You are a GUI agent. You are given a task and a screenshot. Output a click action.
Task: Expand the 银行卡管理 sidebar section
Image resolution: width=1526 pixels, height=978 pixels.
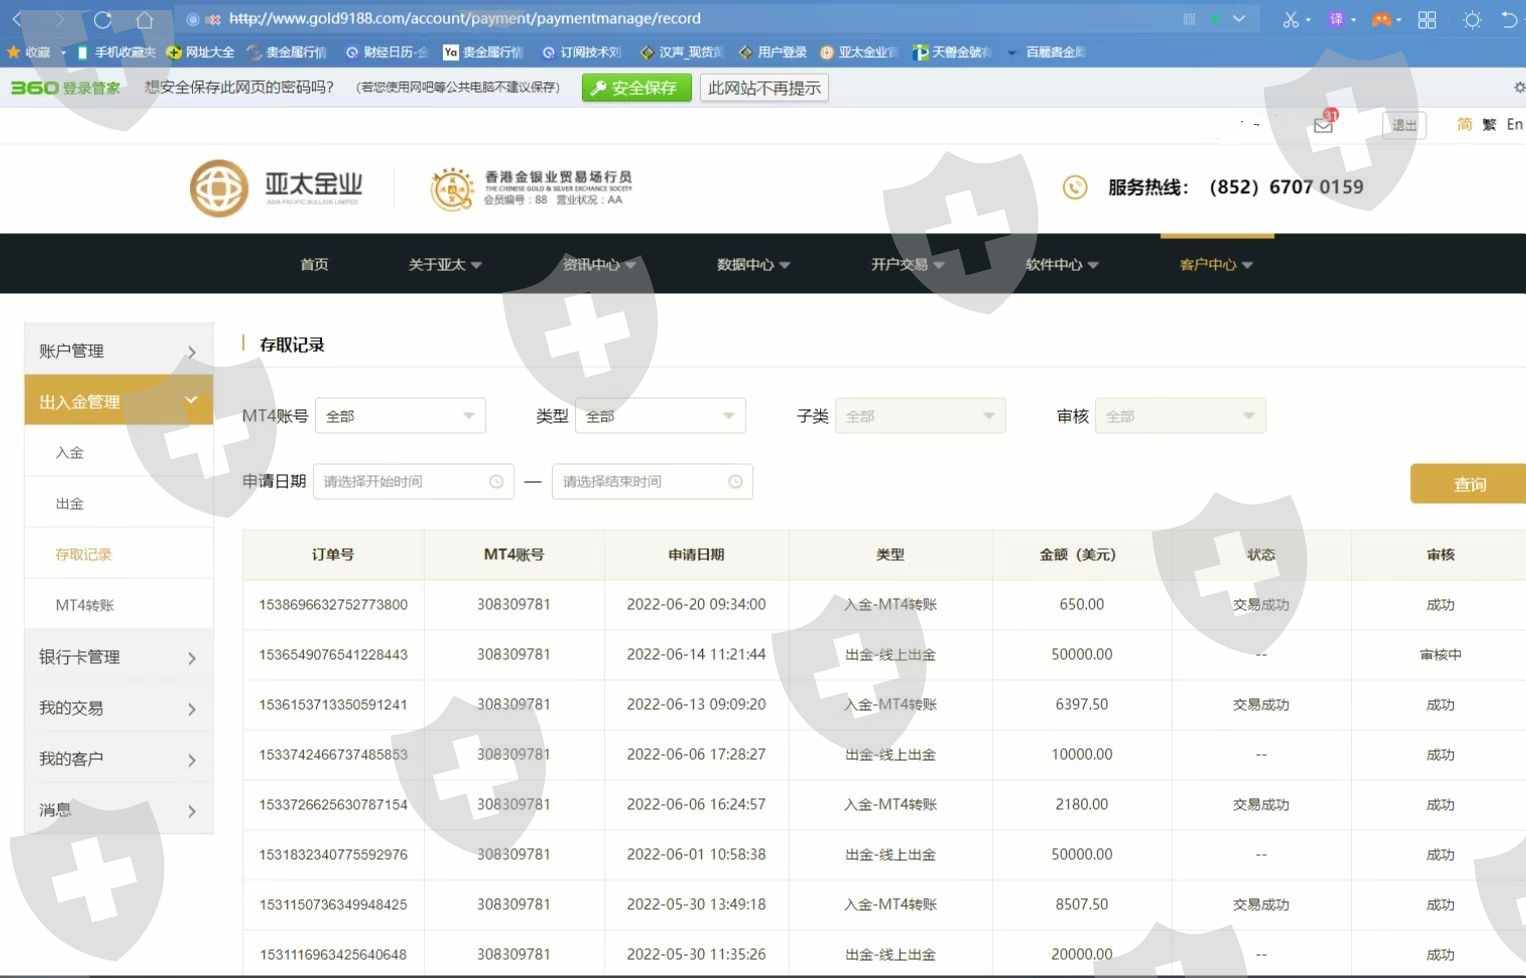pyautogui.click(x=118, y=657)
